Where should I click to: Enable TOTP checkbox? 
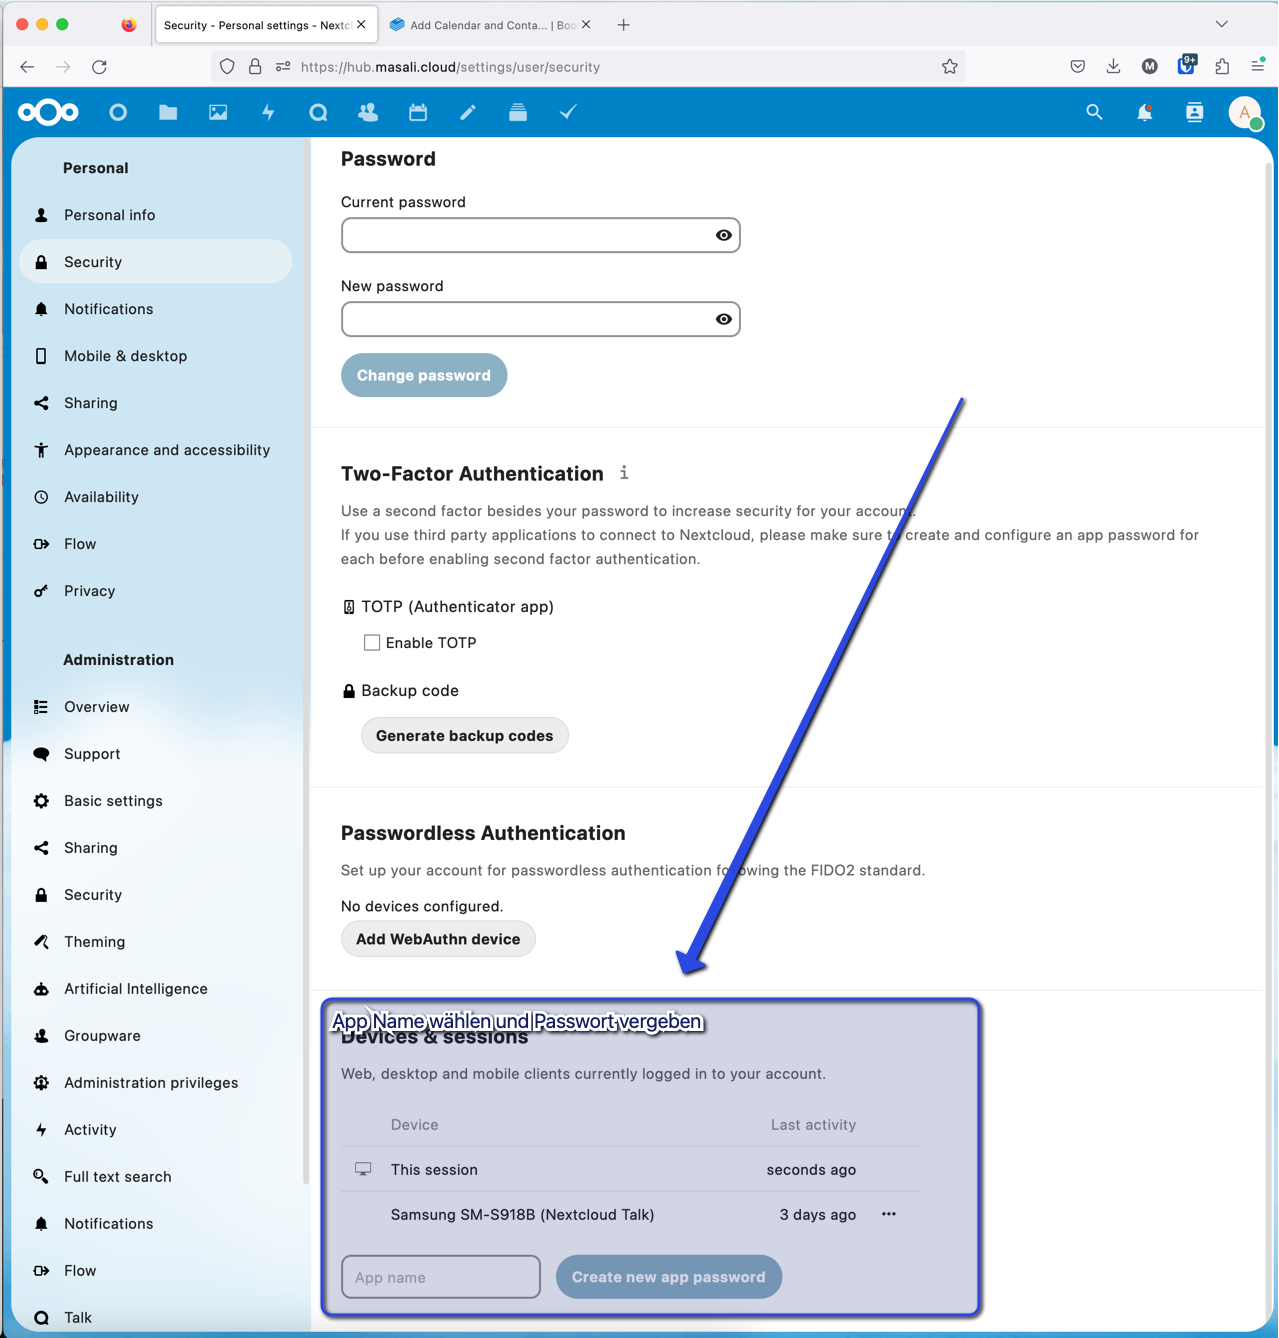pyautogui.click(x=372, y=643)
